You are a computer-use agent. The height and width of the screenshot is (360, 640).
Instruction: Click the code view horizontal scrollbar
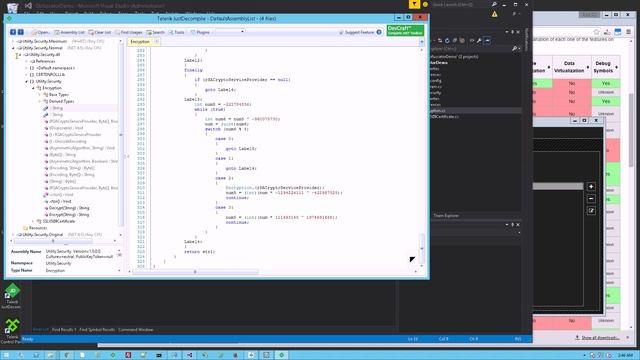(x=195, y=272)
